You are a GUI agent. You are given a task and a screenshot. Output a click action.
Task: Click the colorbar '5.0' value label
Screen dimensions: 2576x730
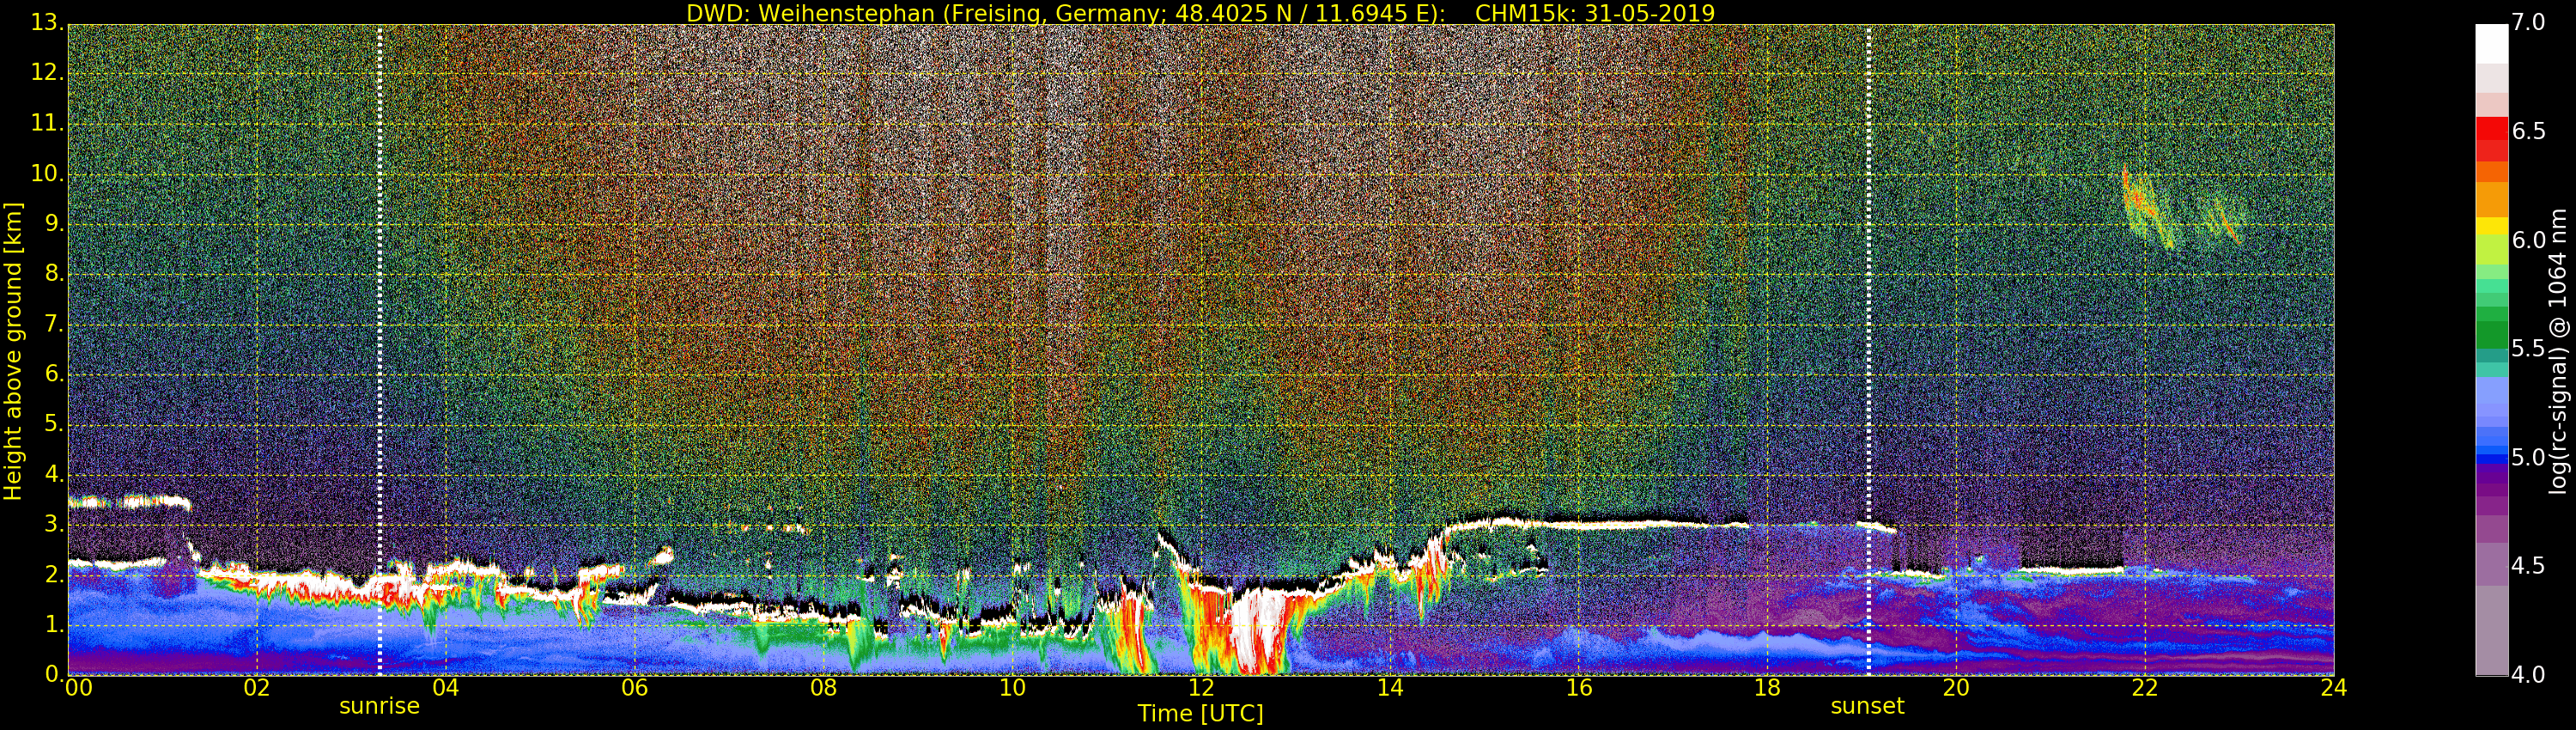point(2528,458)
